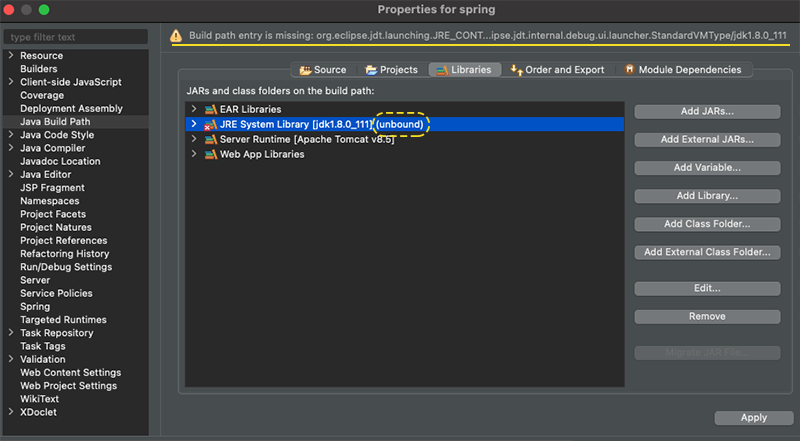Open Refactoring History page
800x441 pixels.
(65, 254)
